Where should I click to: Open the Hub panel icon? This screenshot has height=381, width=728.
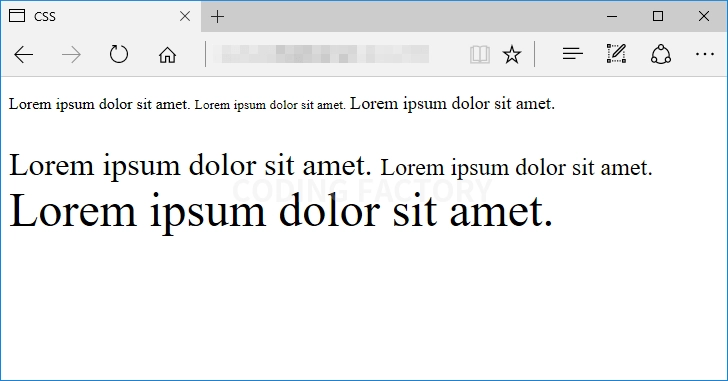pyautogui.click(x=572, y=54)
